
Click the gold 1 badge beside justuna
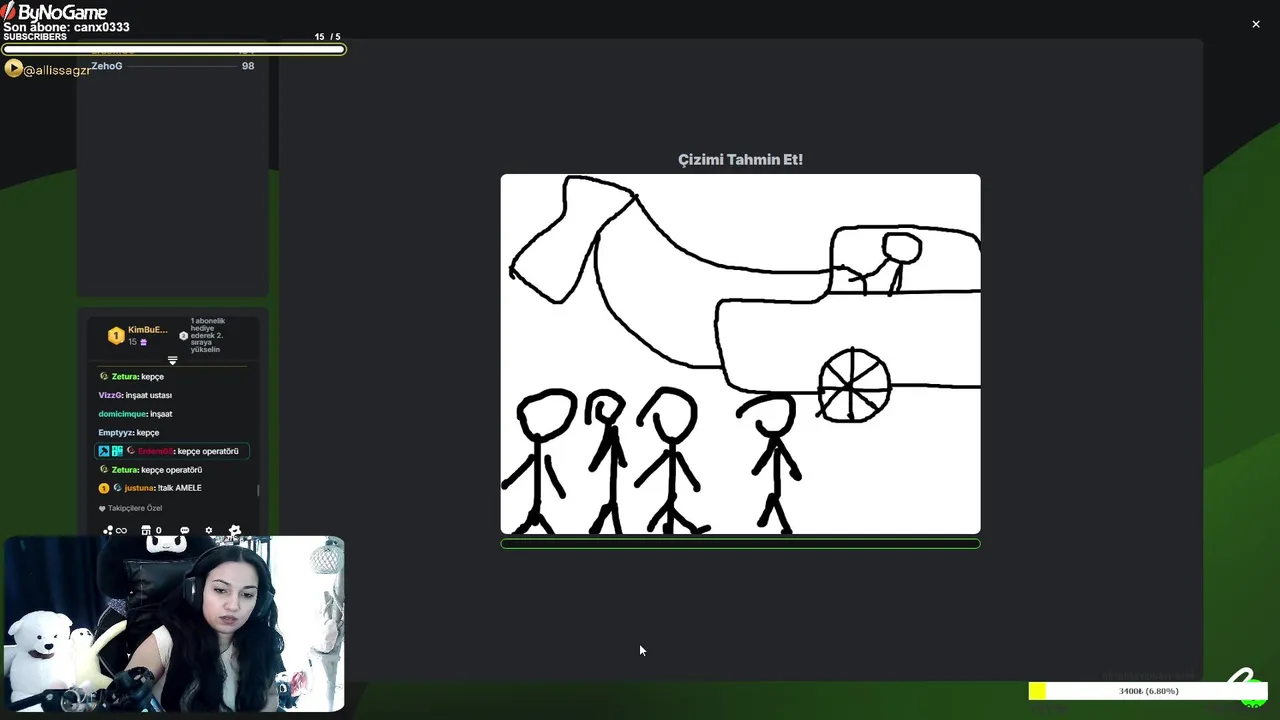pos(103,488)
